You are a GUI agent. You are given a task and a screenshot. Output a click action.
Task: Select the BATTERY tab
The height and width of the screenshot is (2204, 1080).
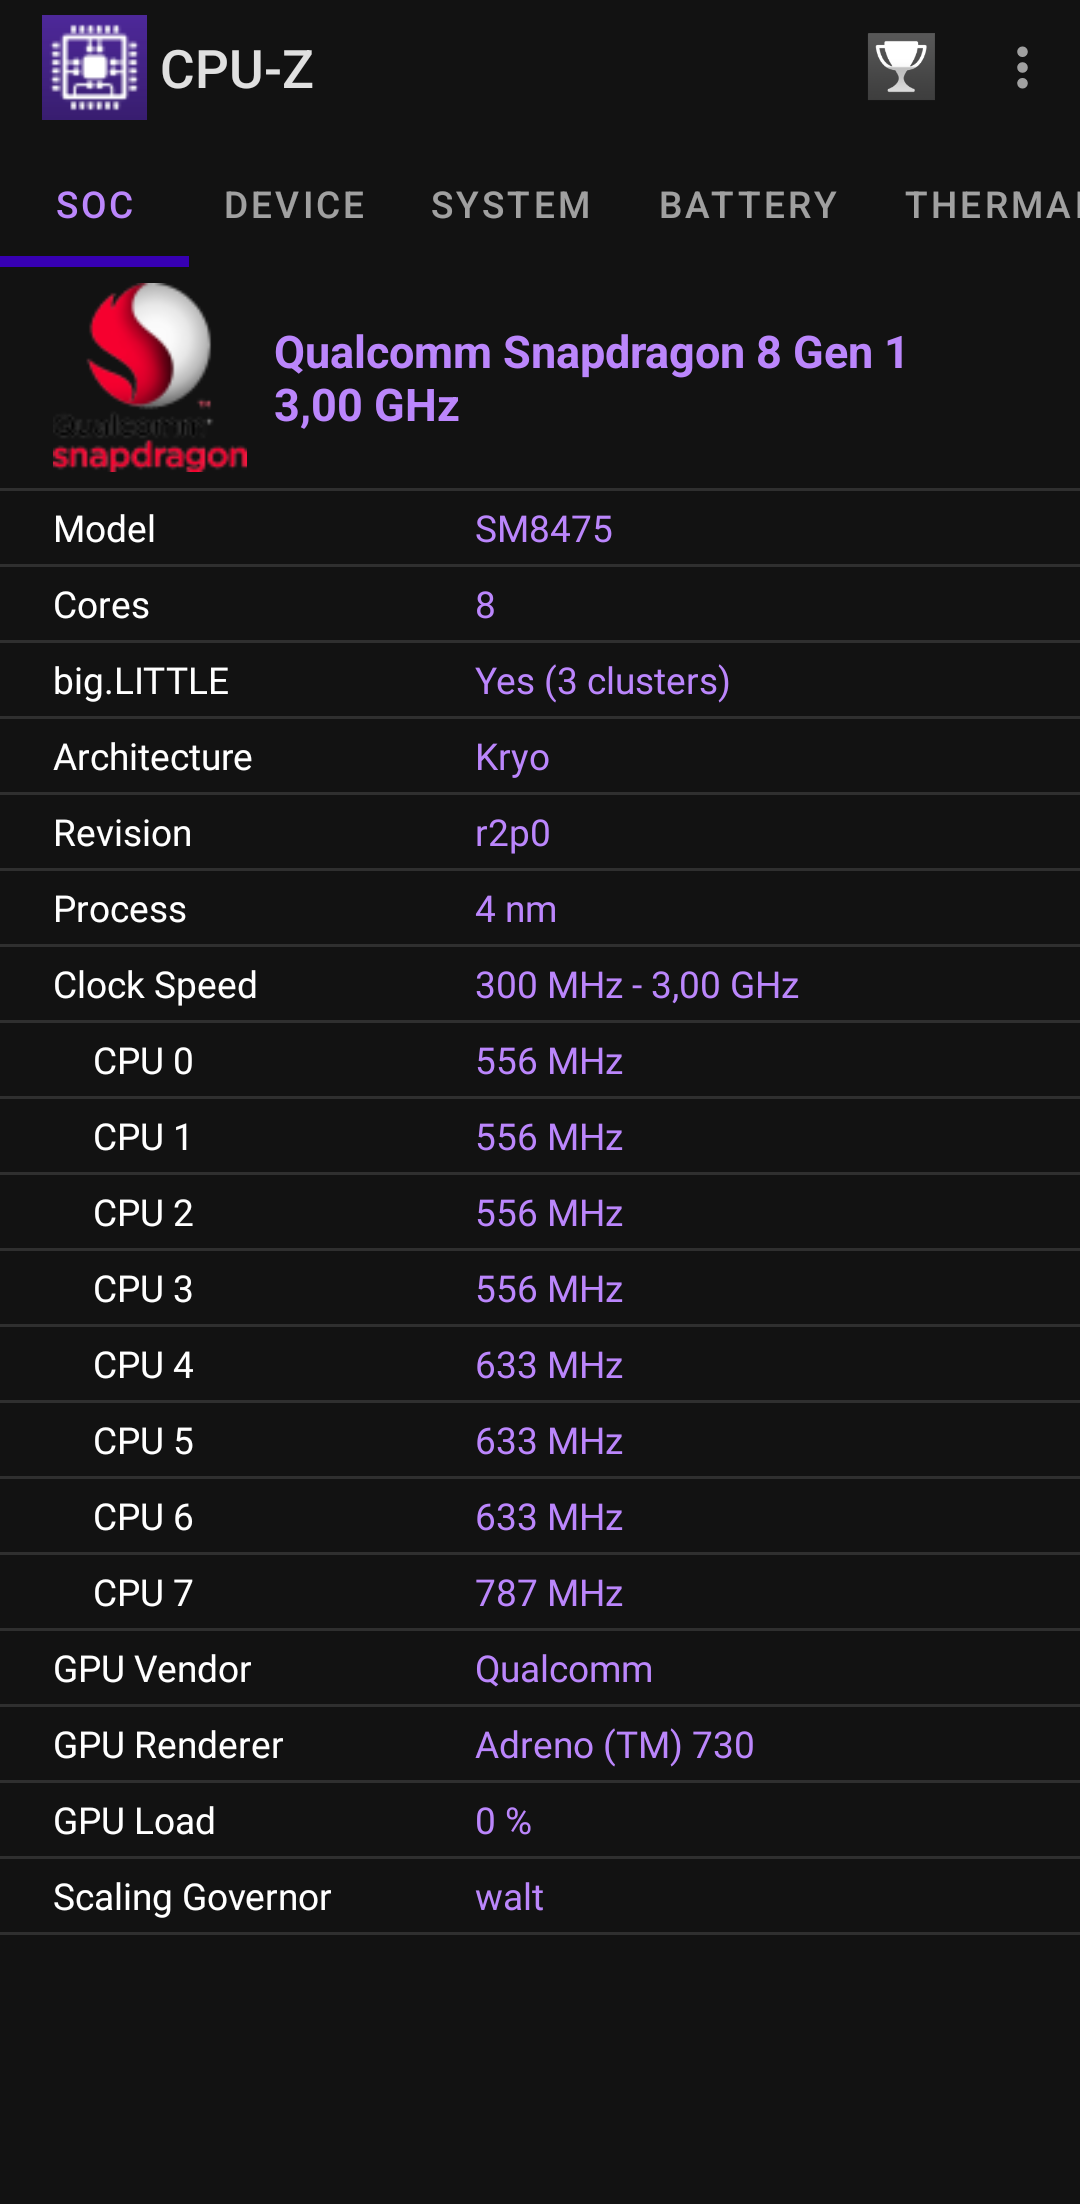(x=749, y=205)
